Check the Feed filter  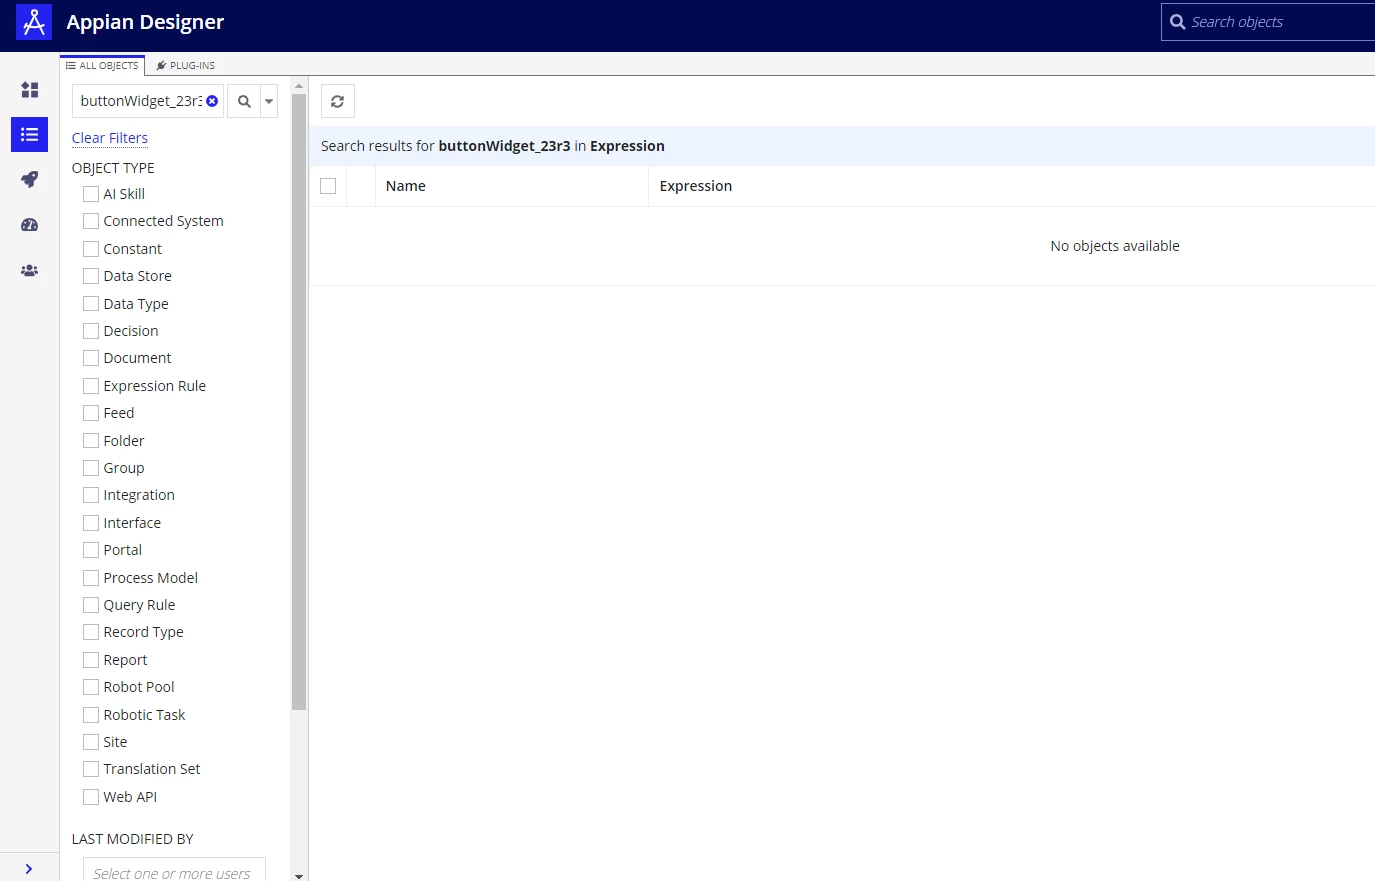click(91, 413)
